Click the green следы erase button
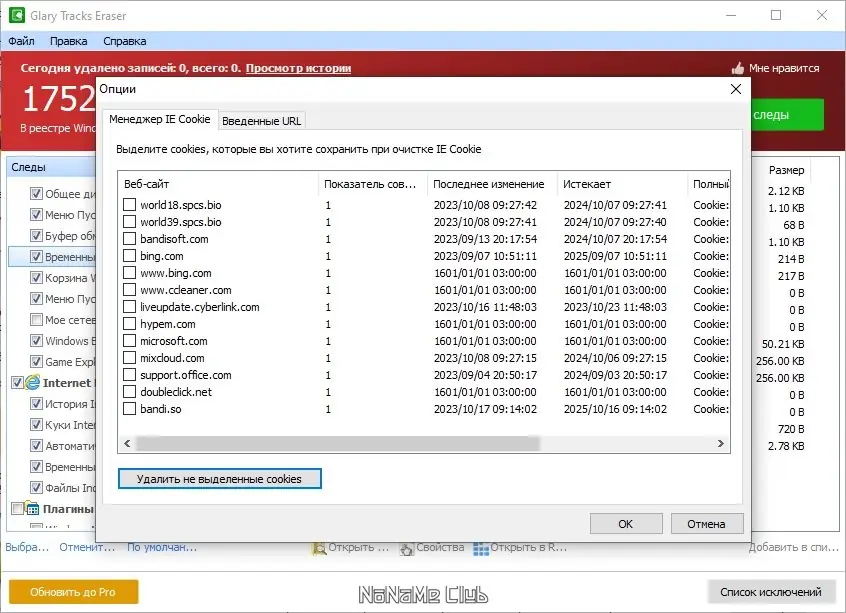Image resolution: width=846 pixels, height=613 pixels. point(788,114)
